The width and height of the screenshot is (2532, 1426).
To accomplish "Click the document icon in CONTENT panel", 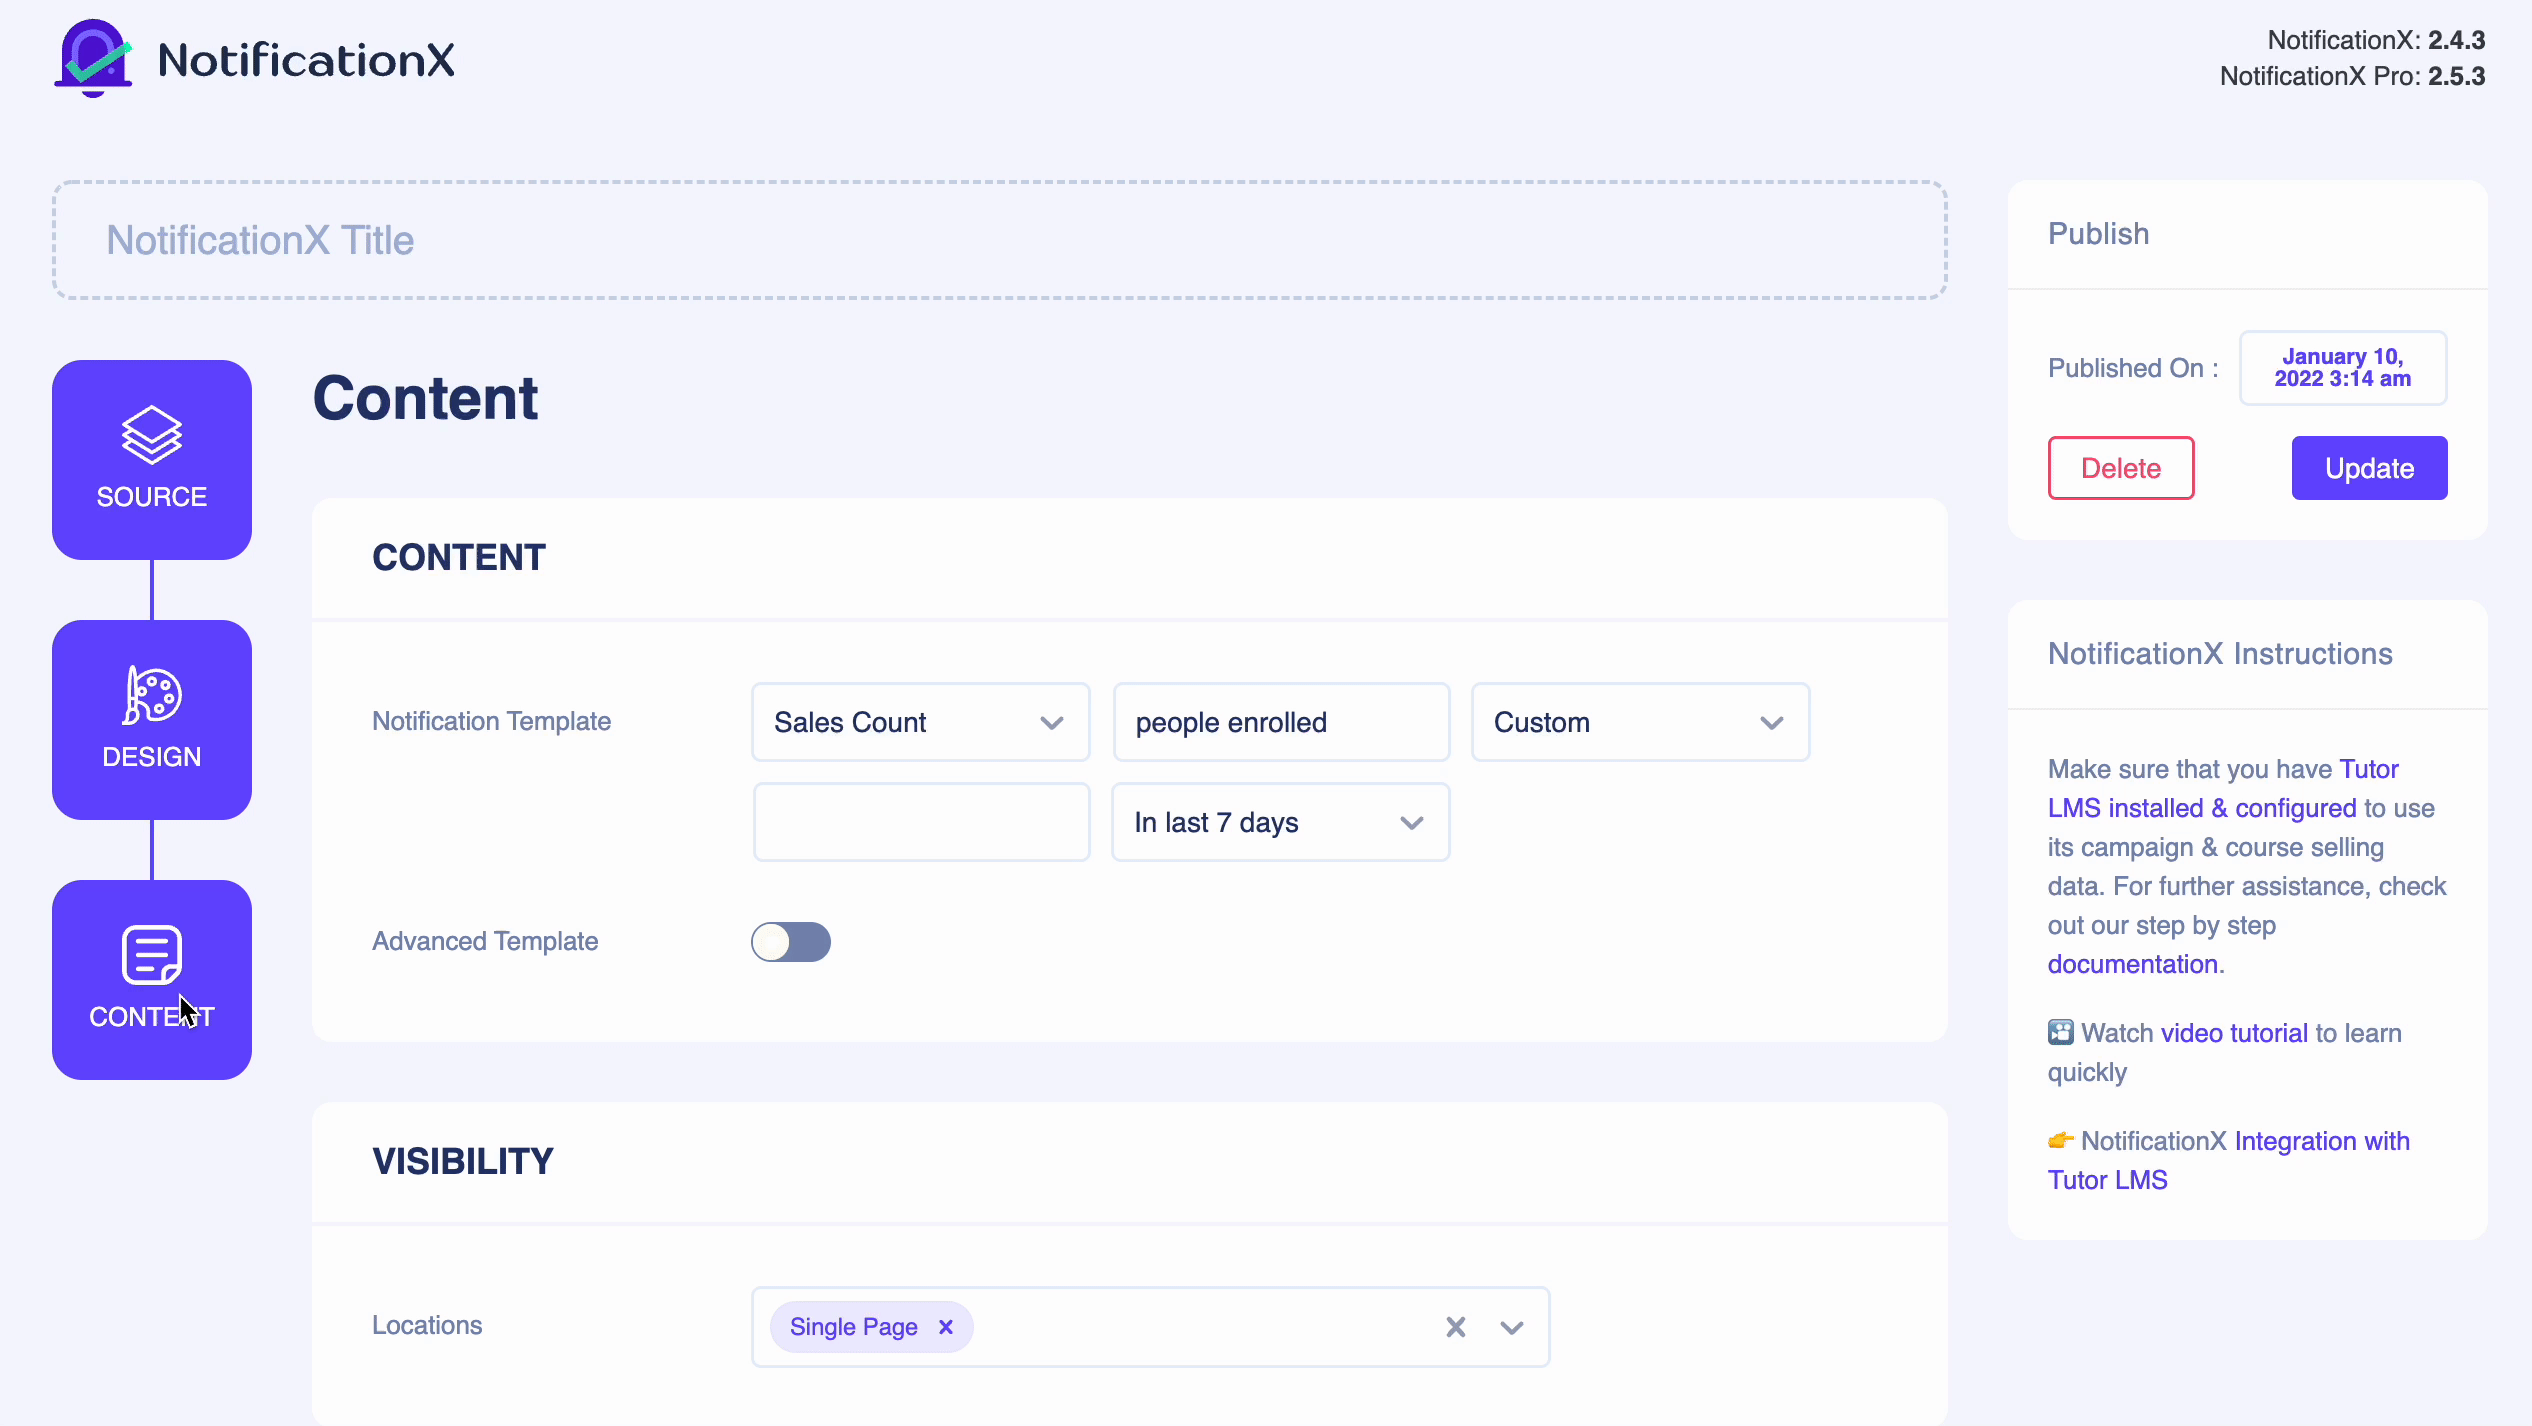I will point(151,955).
